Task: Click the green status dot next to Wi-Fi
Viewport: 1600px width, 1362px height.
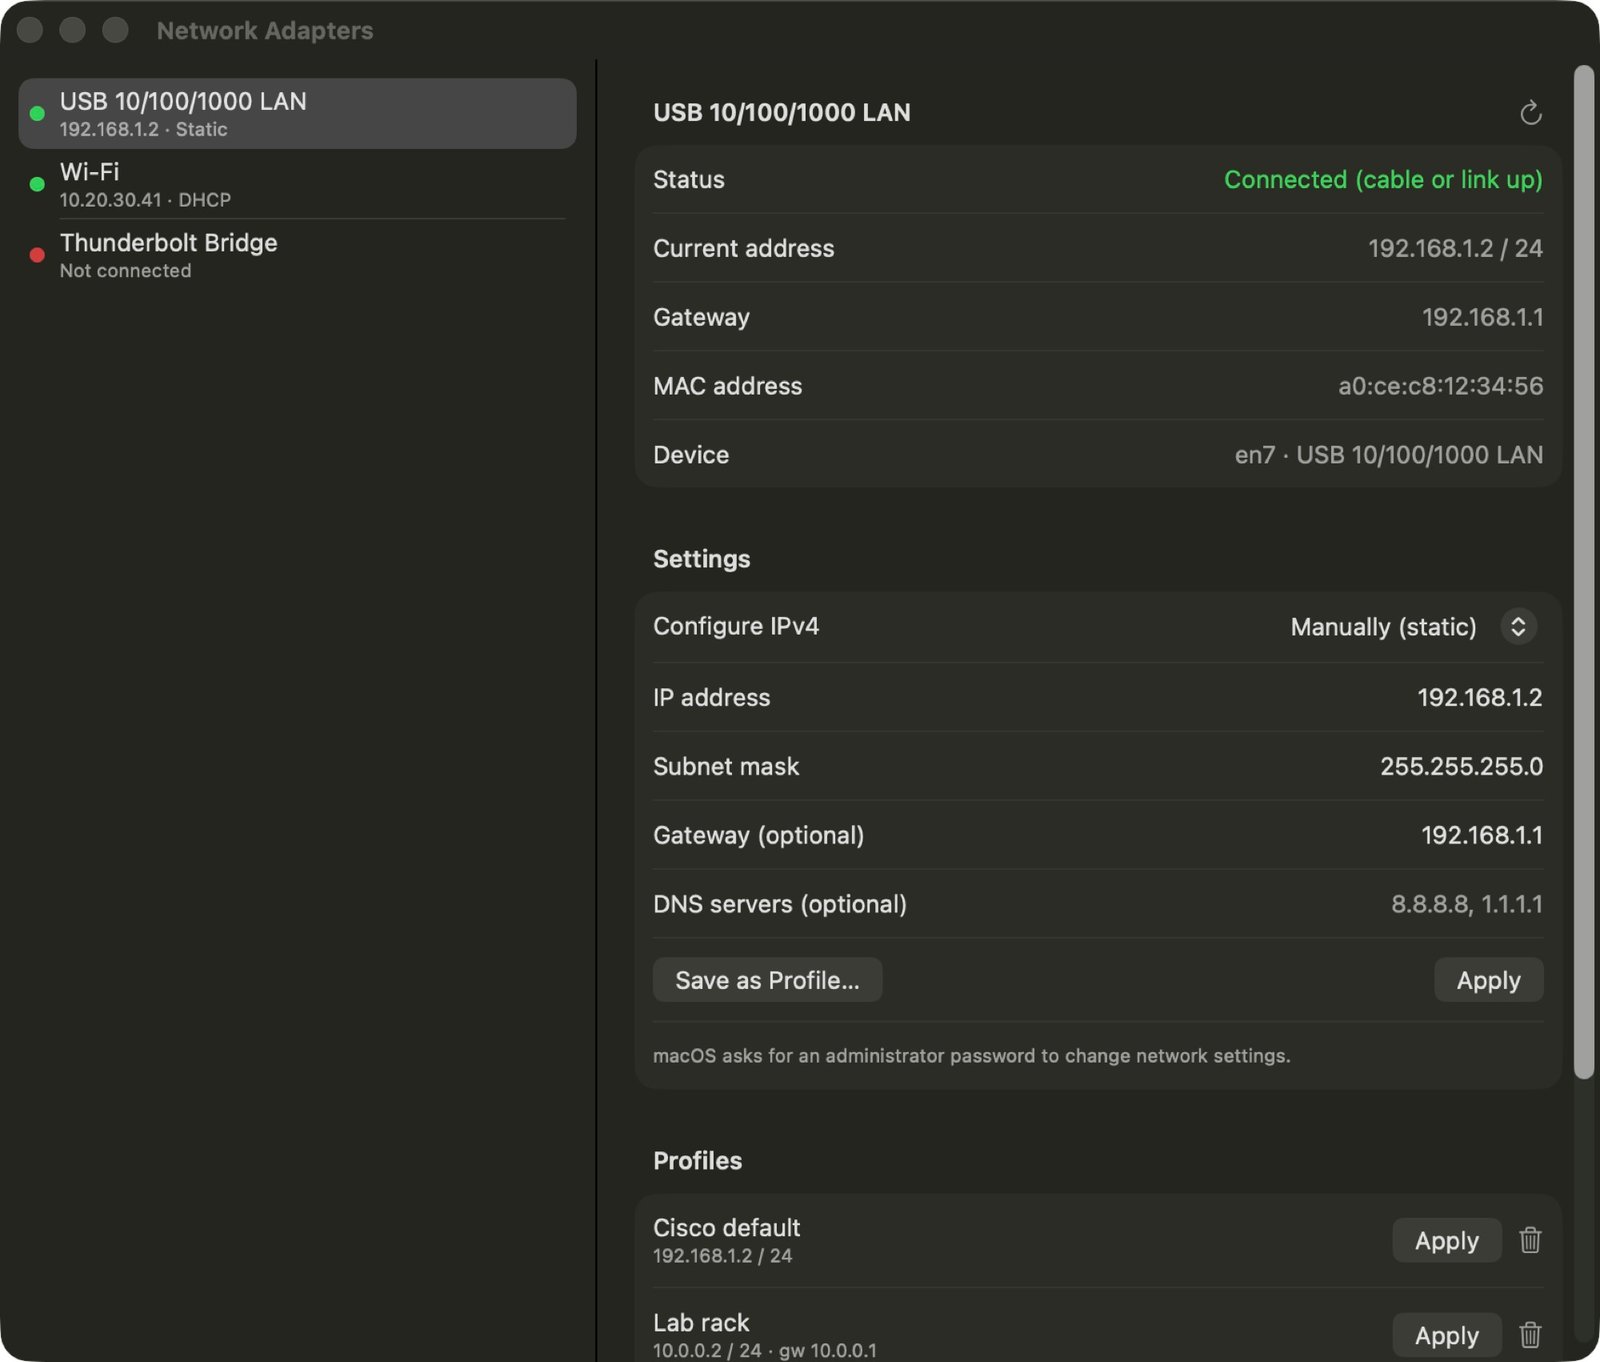Action: pos(37,184)
